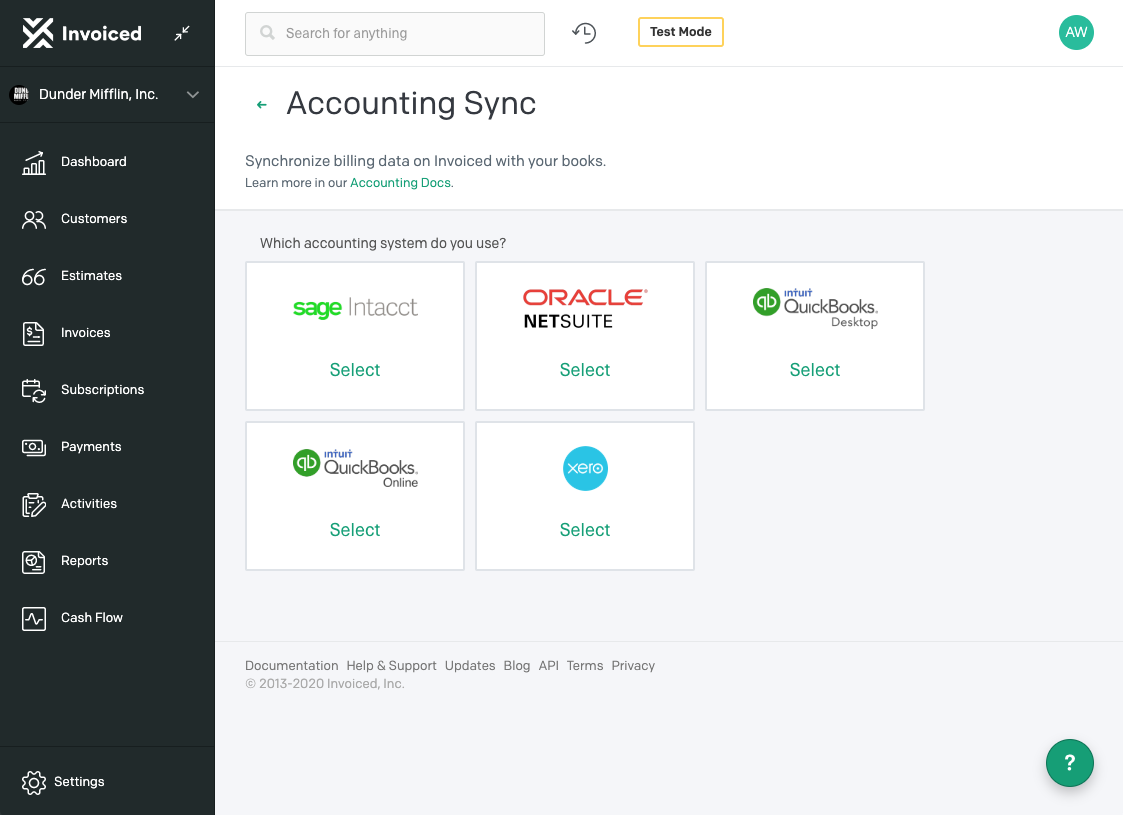The width and height of the screenshot is (1123, 815).
Task: Click the Dunder Mifflin company avatar
Action: tap(20, 94)
